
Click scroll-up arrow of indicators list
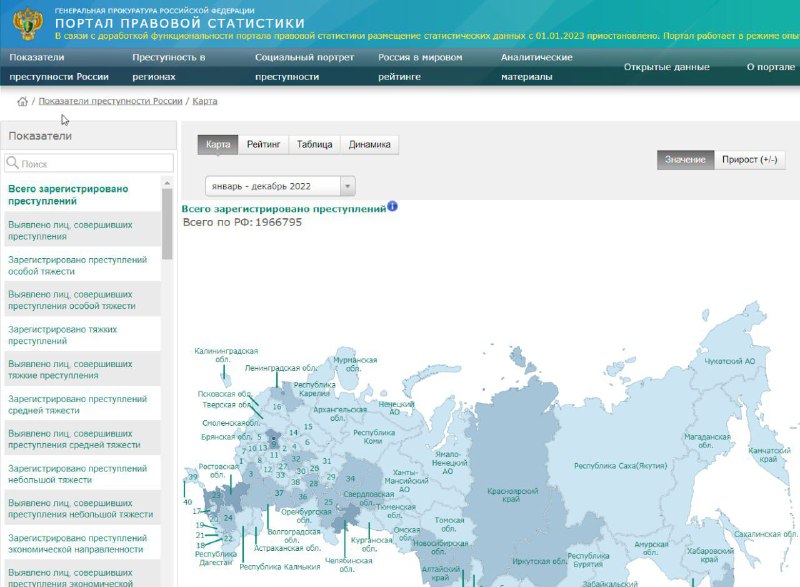coord(167,183)
